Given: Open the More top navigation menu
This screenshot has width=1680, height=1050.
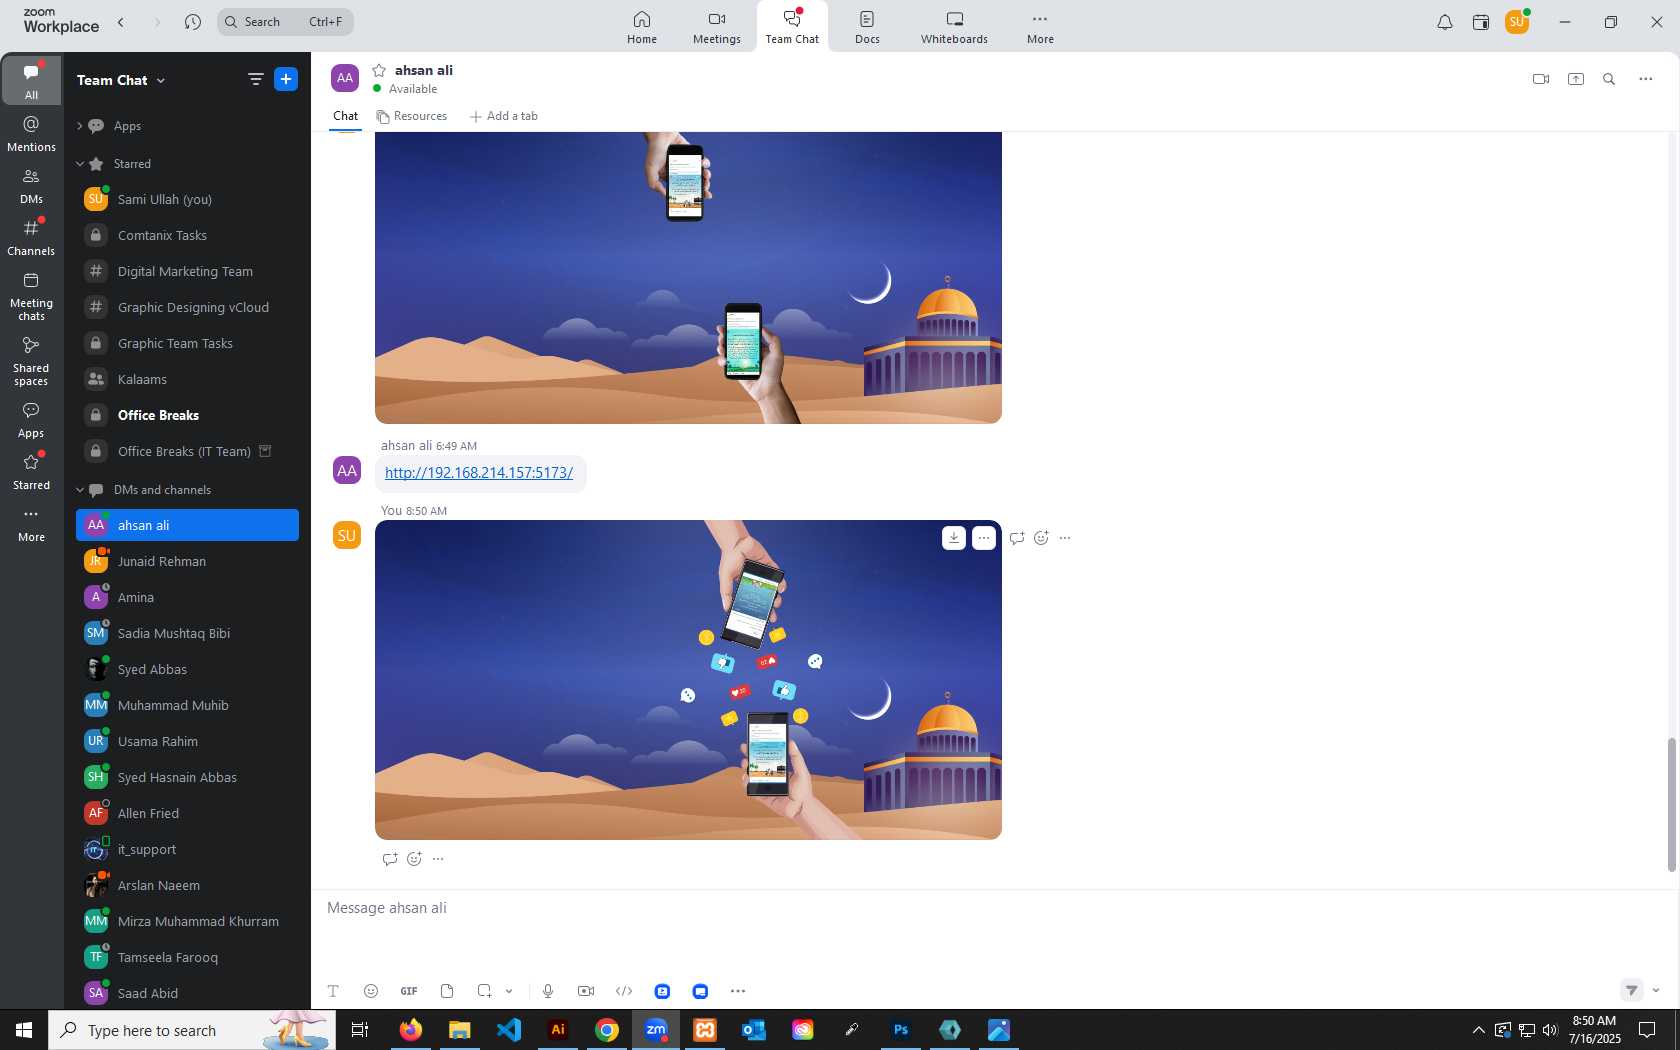Looking at the screenshot, I should [x=1040, y=27].
